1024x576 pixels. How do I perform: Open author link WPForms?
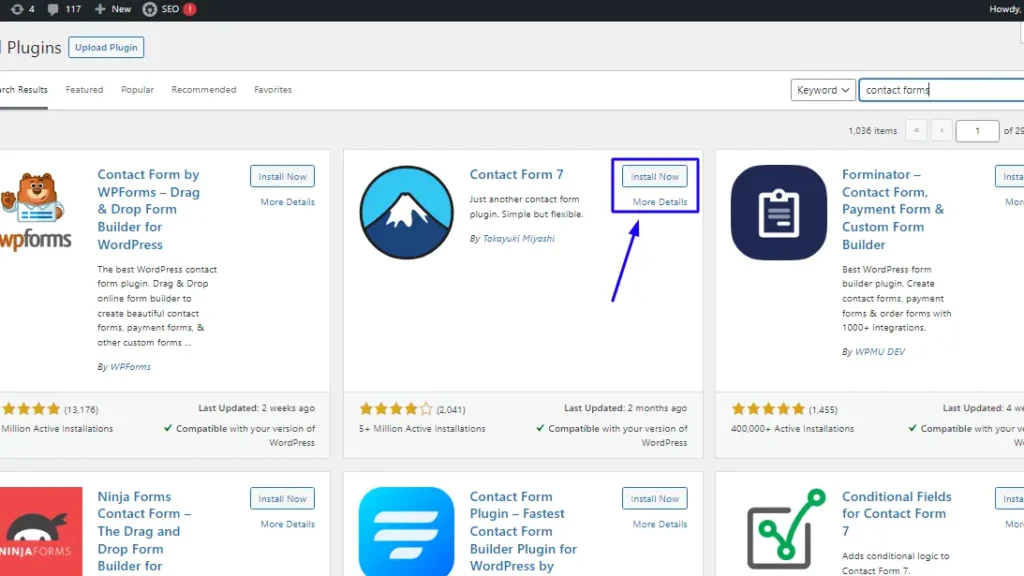click(x=131, y=367)
